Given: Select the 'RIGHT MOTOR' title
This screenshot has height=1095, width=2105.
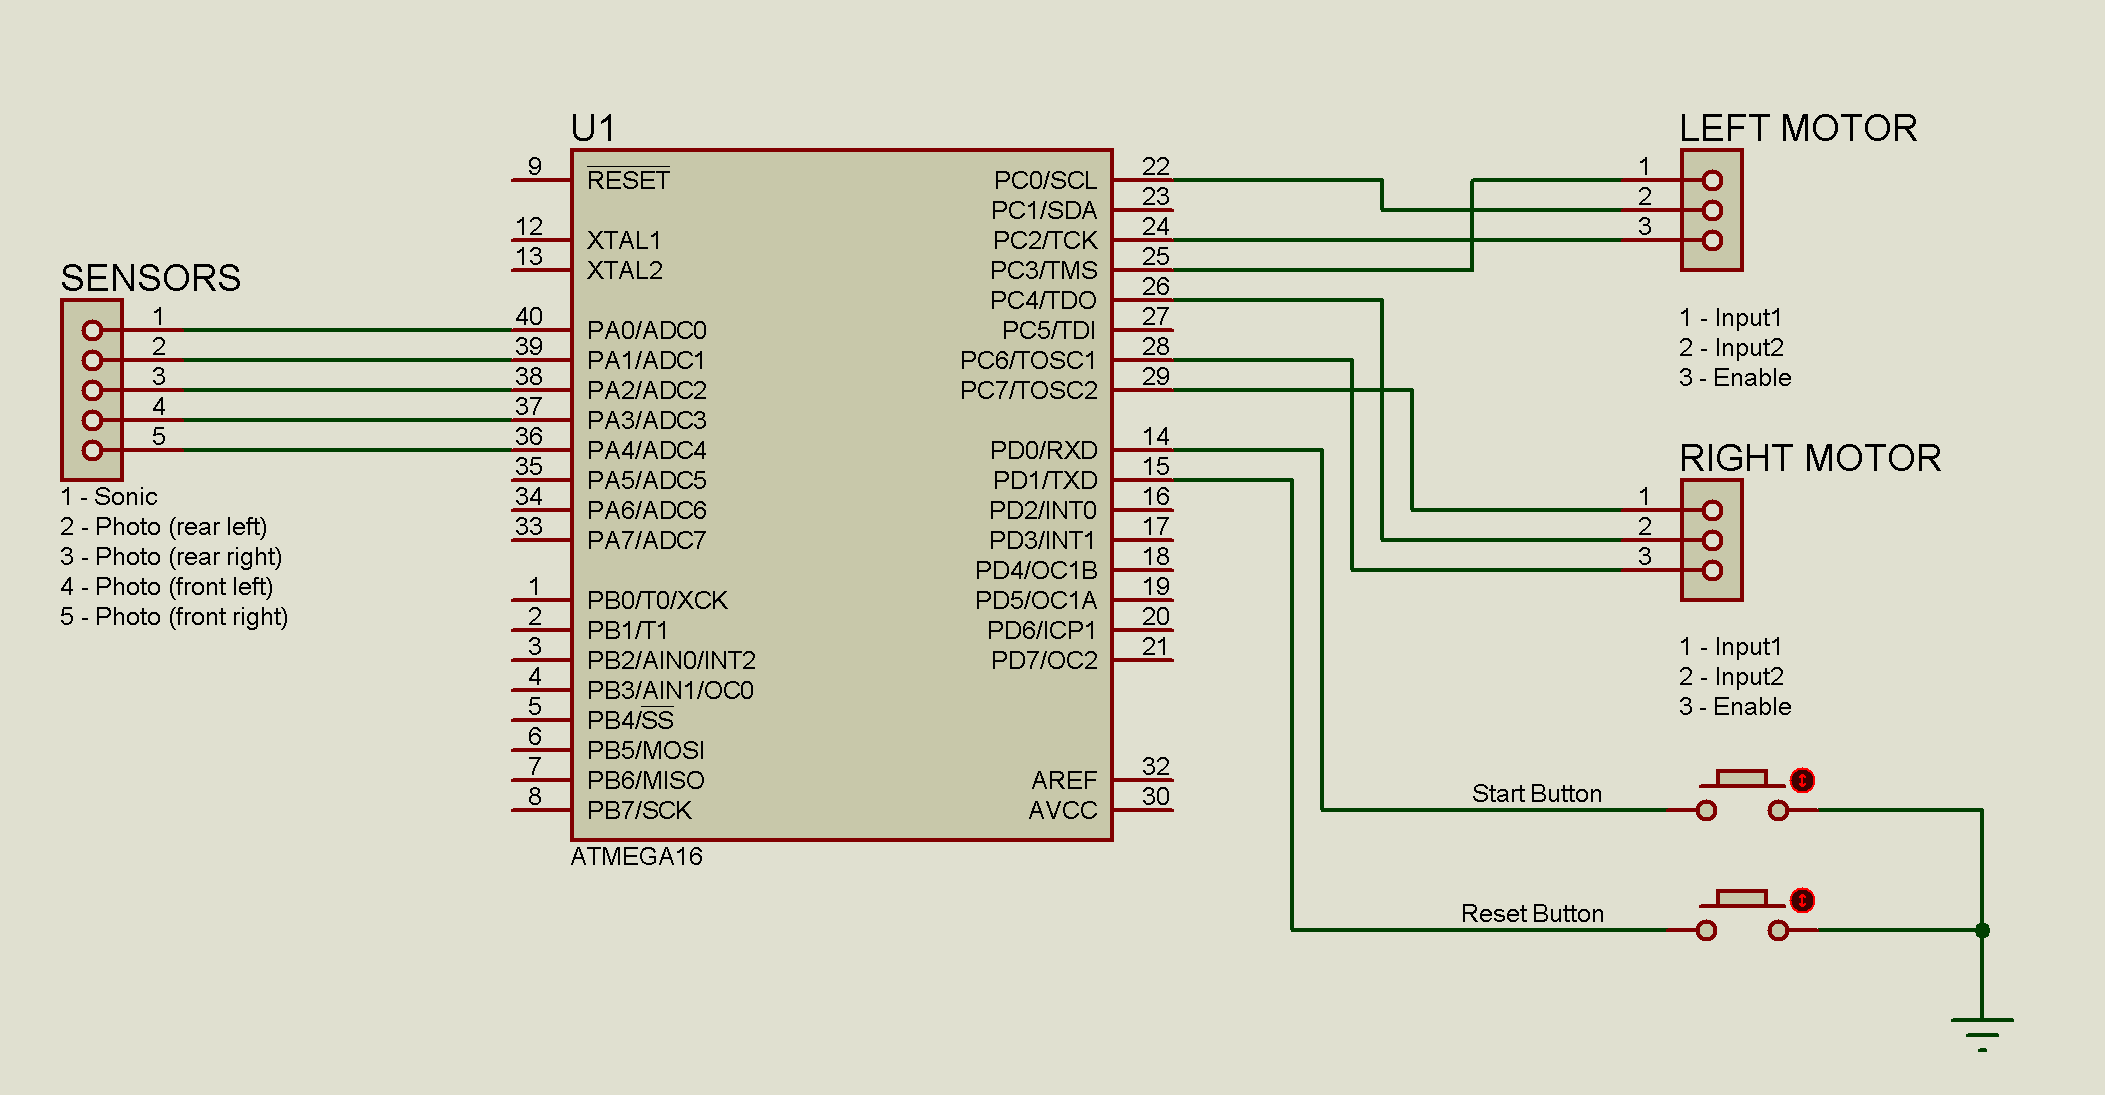Looking at the screenshot, I should pos(1810,458).
